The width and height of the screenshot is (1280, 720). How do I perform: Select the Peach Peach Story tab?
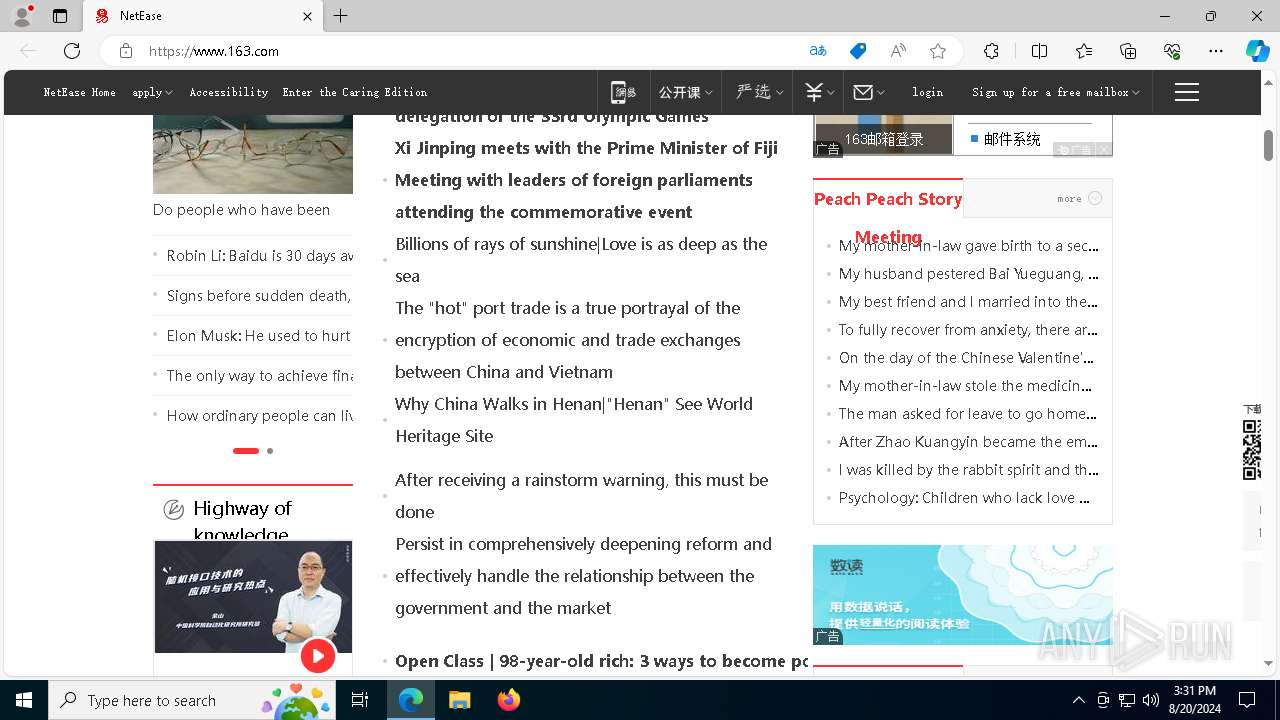tap(888, 199)
